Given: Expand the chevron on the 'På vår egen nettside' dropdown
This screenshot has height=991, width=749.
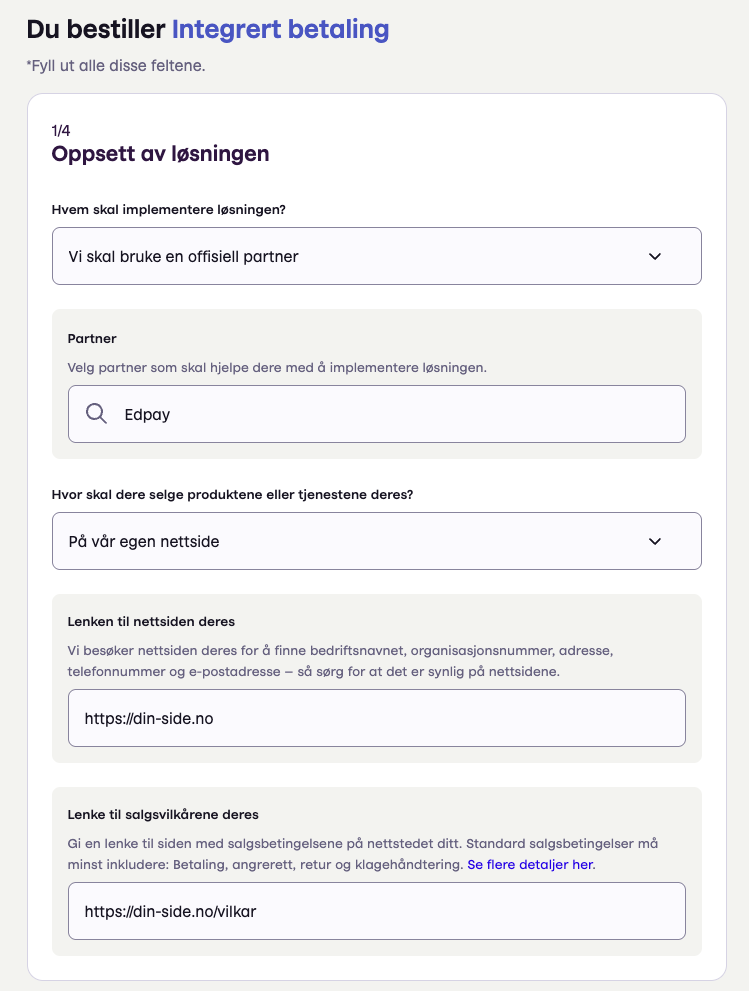Looking at the screenshot, I should tap(655, 541).
